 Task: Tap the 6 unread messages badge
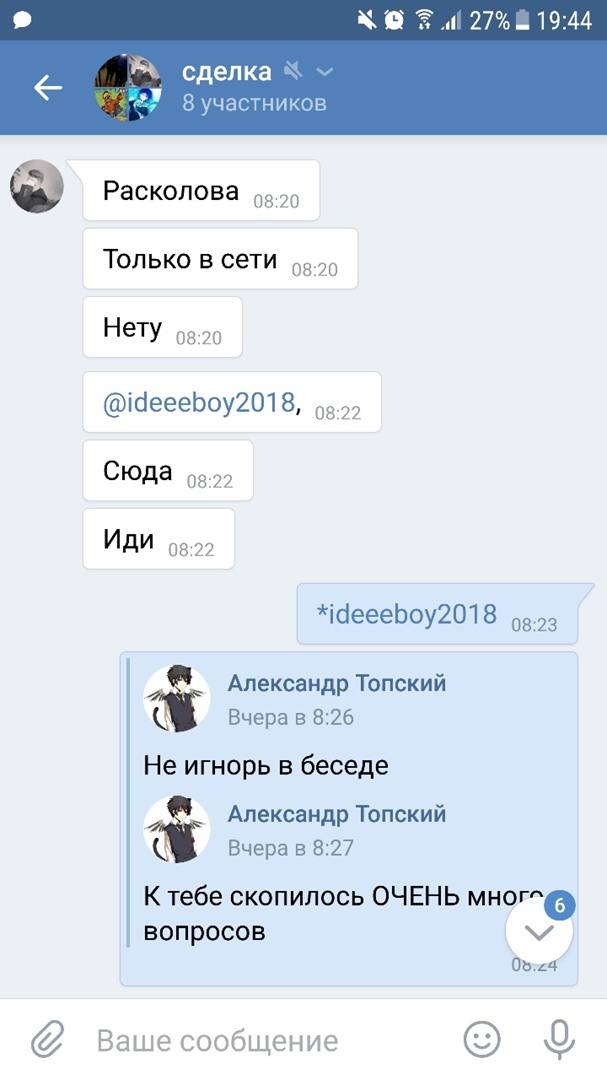point(559,905)
